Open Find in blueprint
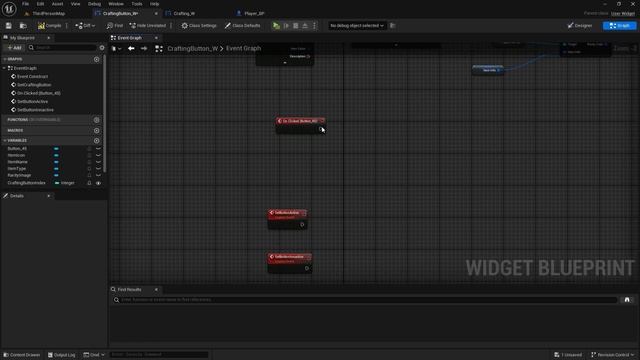640x360 pixels. [x=115, y=26]
